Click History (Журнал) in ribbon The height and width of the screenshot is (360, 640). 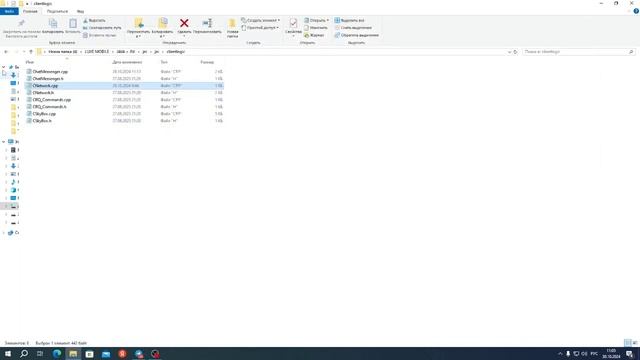click(x=314, y=36)
